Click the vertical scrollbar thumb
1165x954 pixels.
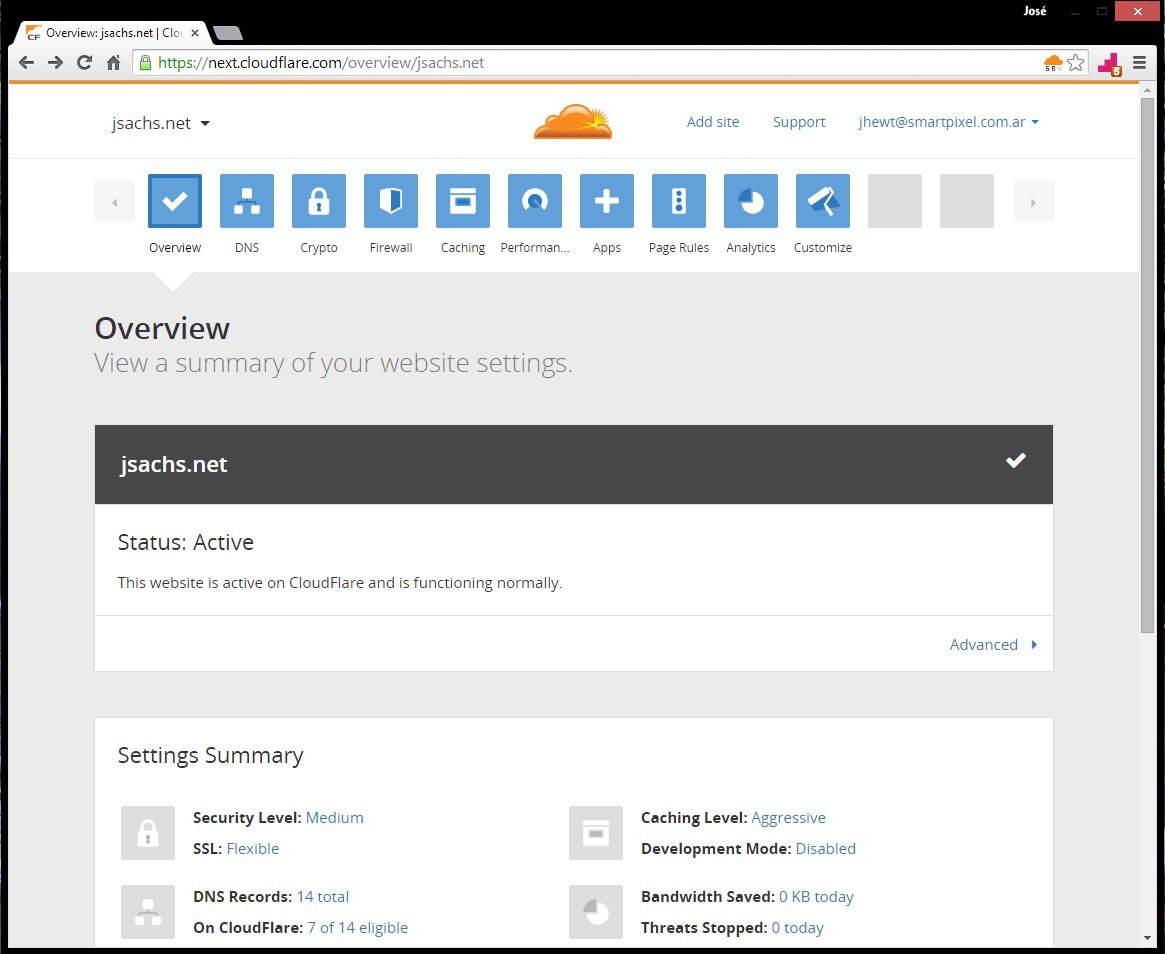tap(1147, 364)
